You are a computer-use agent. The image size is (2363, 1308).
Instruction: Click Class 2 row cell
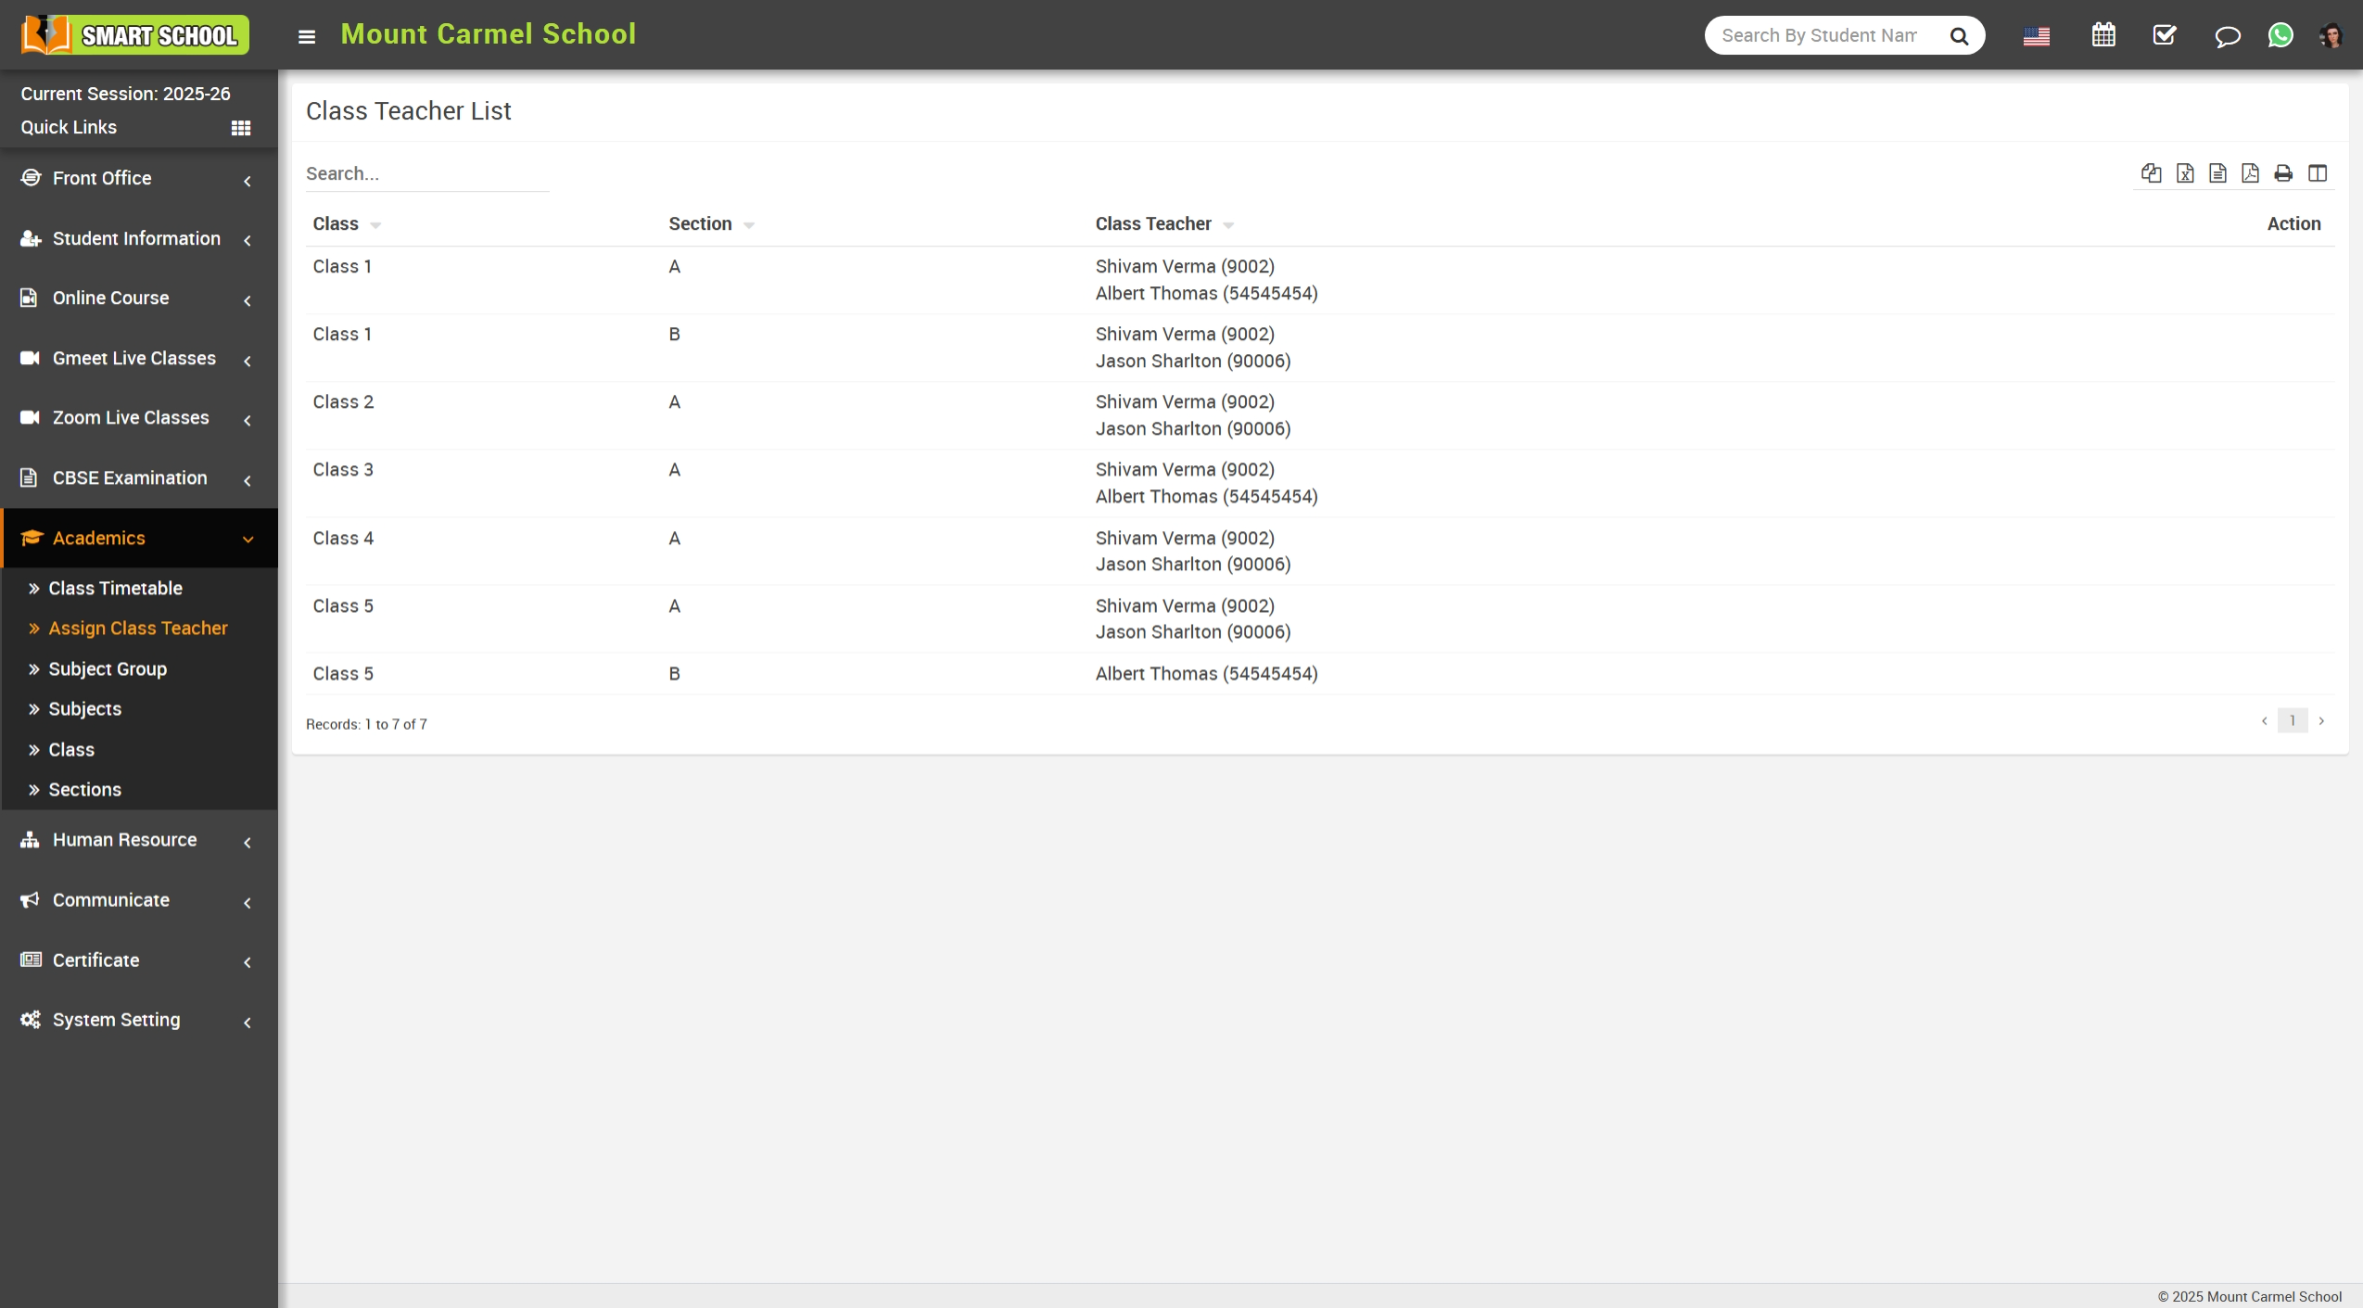pos(343,401)
